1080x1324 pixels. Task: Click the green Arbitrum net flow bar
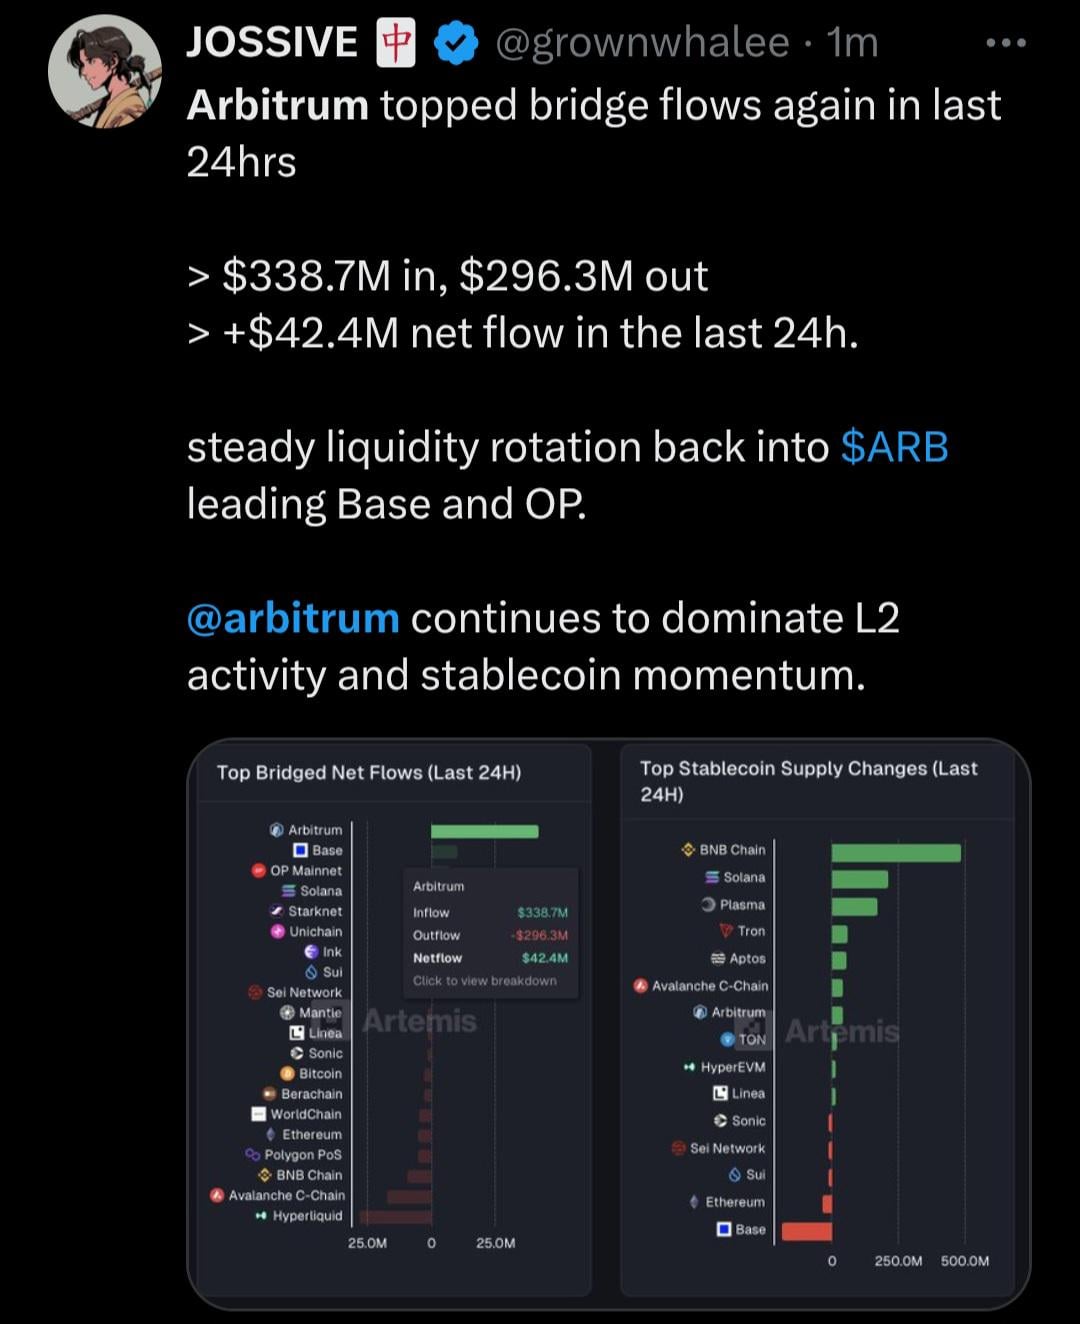tap(484, 831)
